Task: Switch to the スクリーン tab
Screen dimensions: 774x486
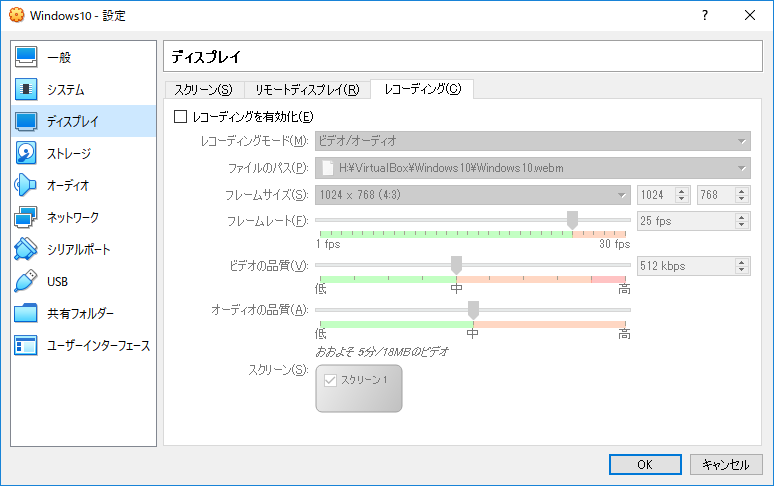Action: [203, 90]
